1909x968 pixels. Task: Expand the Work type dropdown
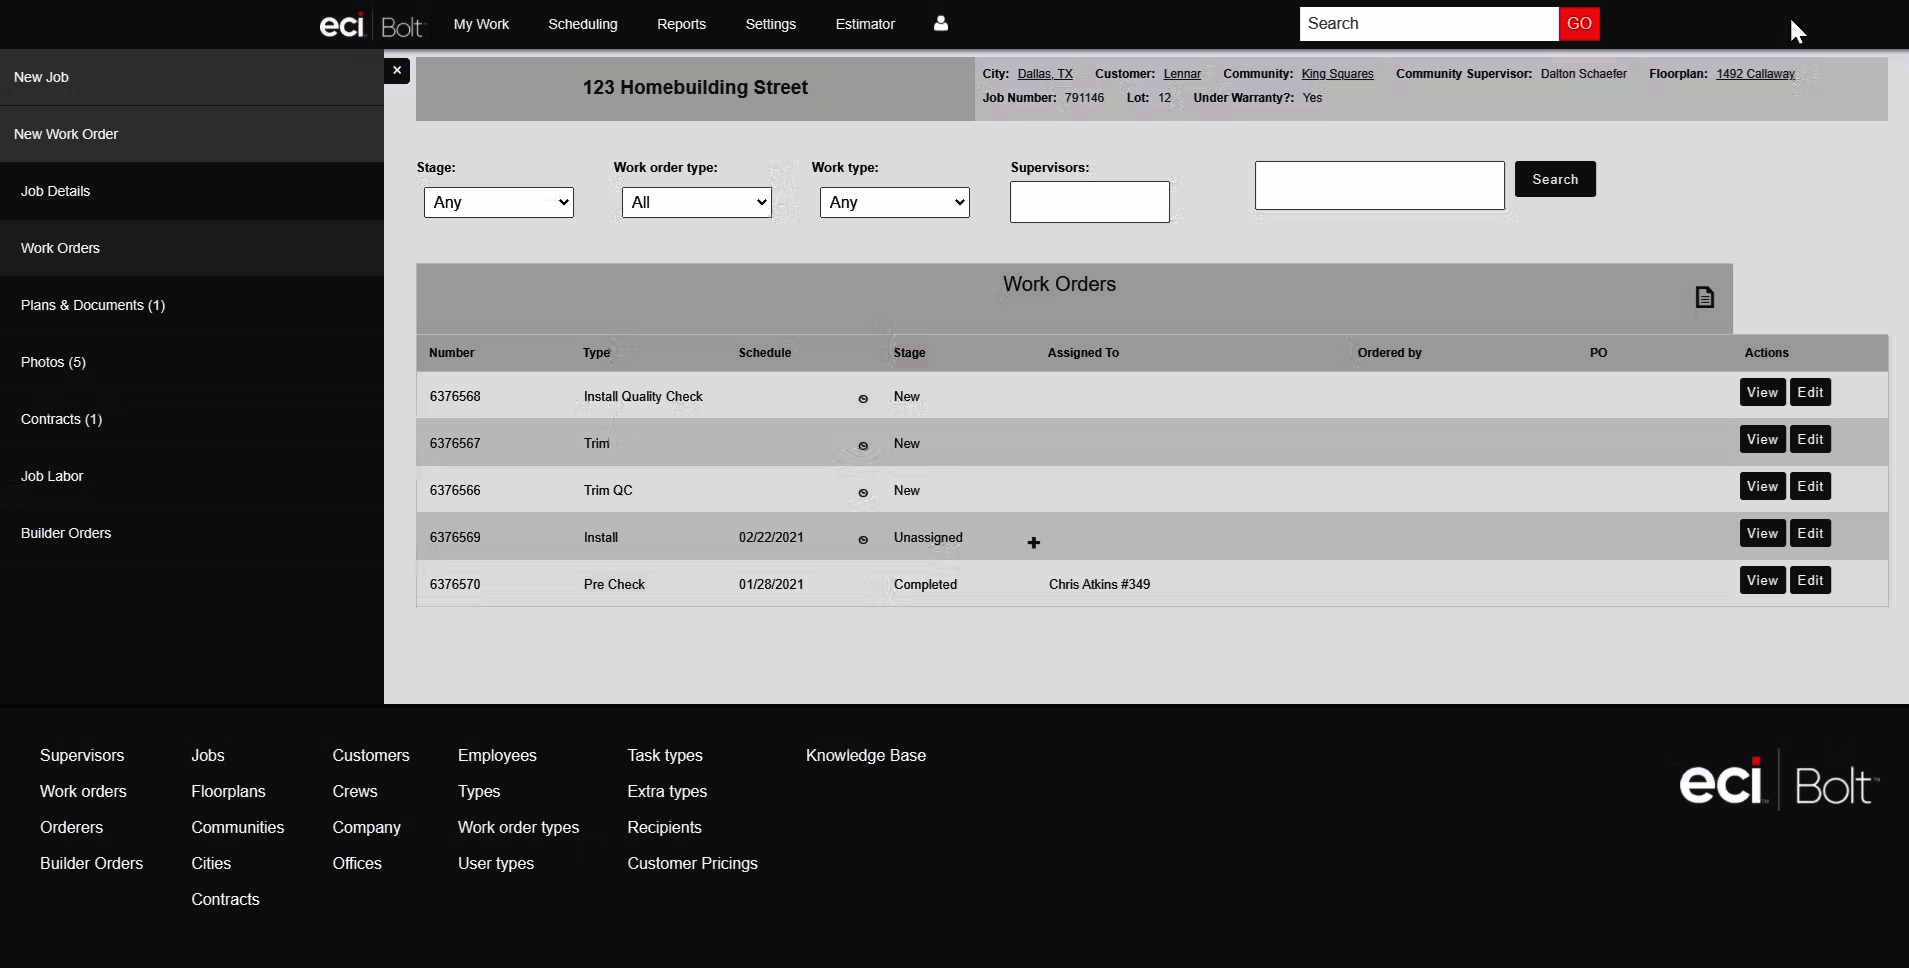893,201
